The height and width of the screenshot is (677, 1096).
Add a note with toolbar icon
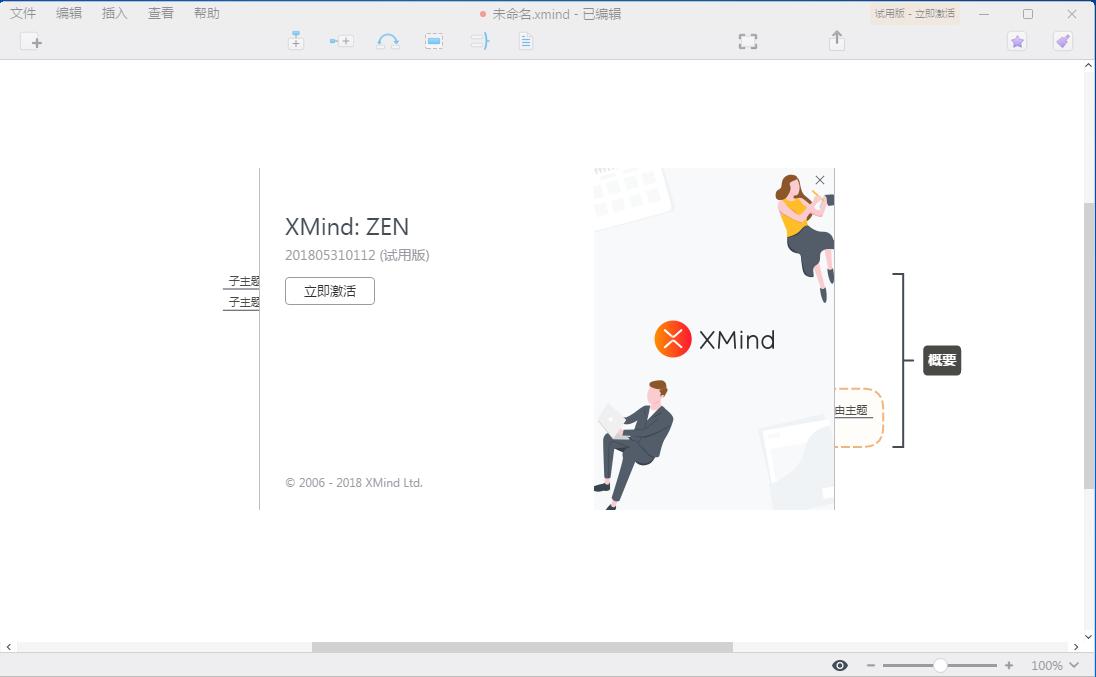[526, 41]
